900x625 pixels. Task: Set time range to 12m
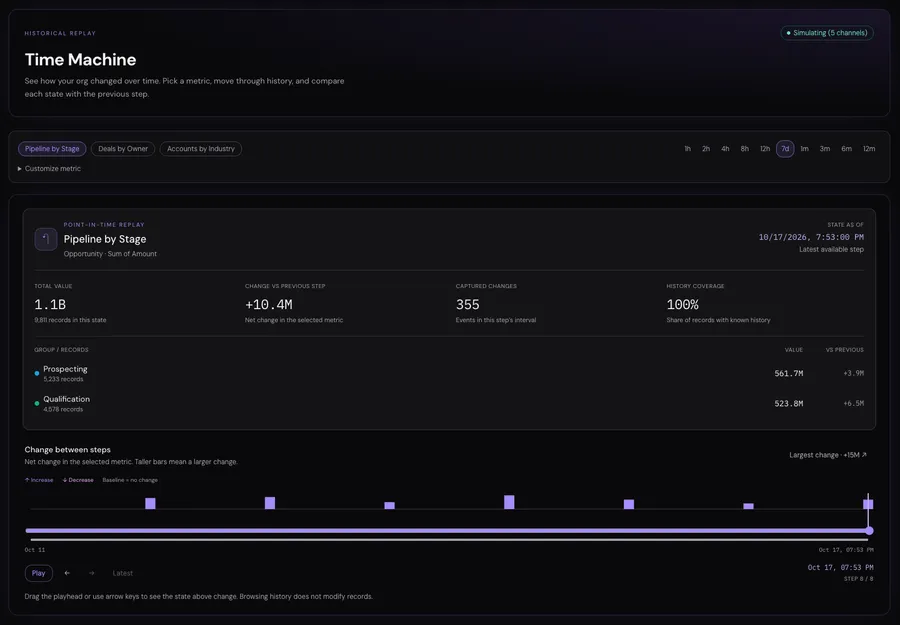click(x=869, y=149)
